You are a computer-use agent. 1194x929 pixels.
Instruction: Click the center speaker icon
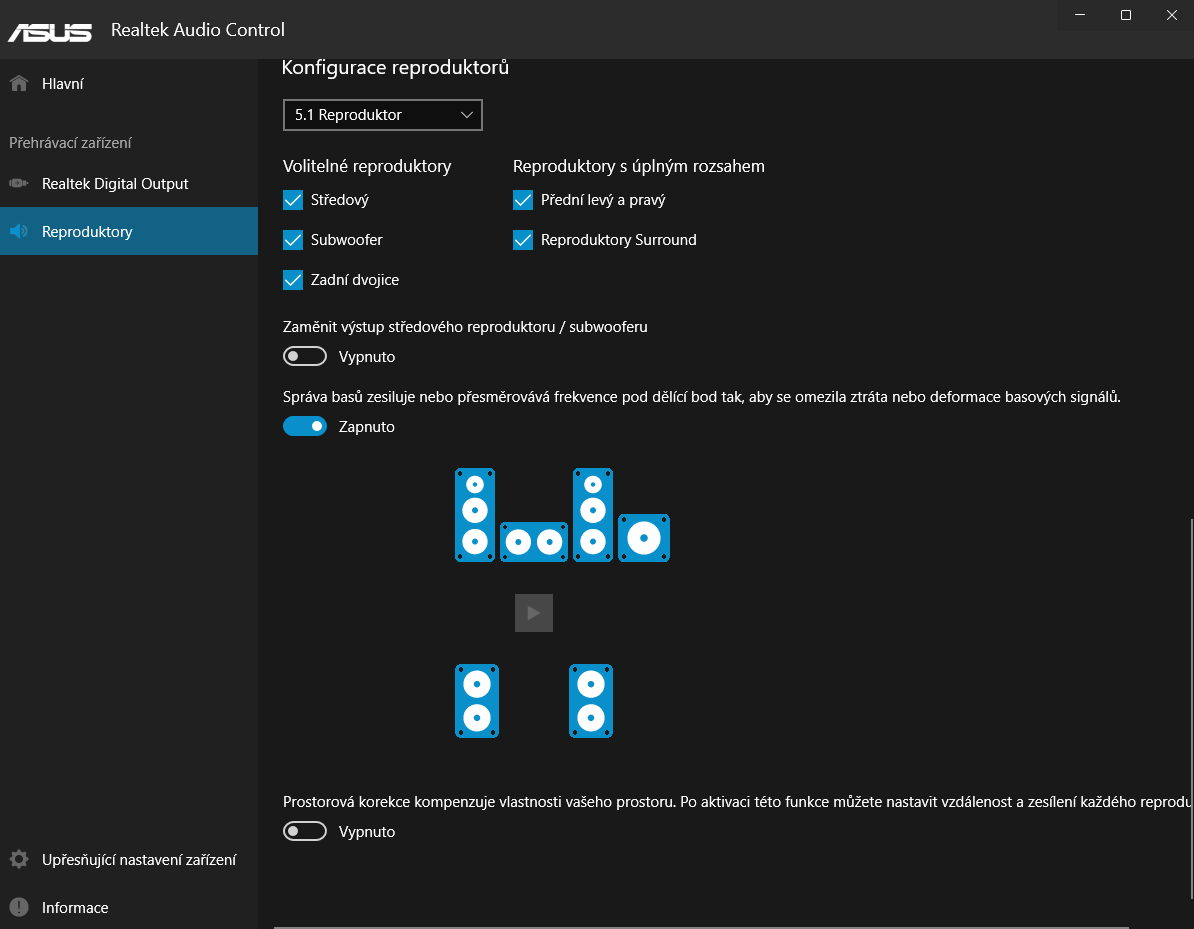click(534, 542)
